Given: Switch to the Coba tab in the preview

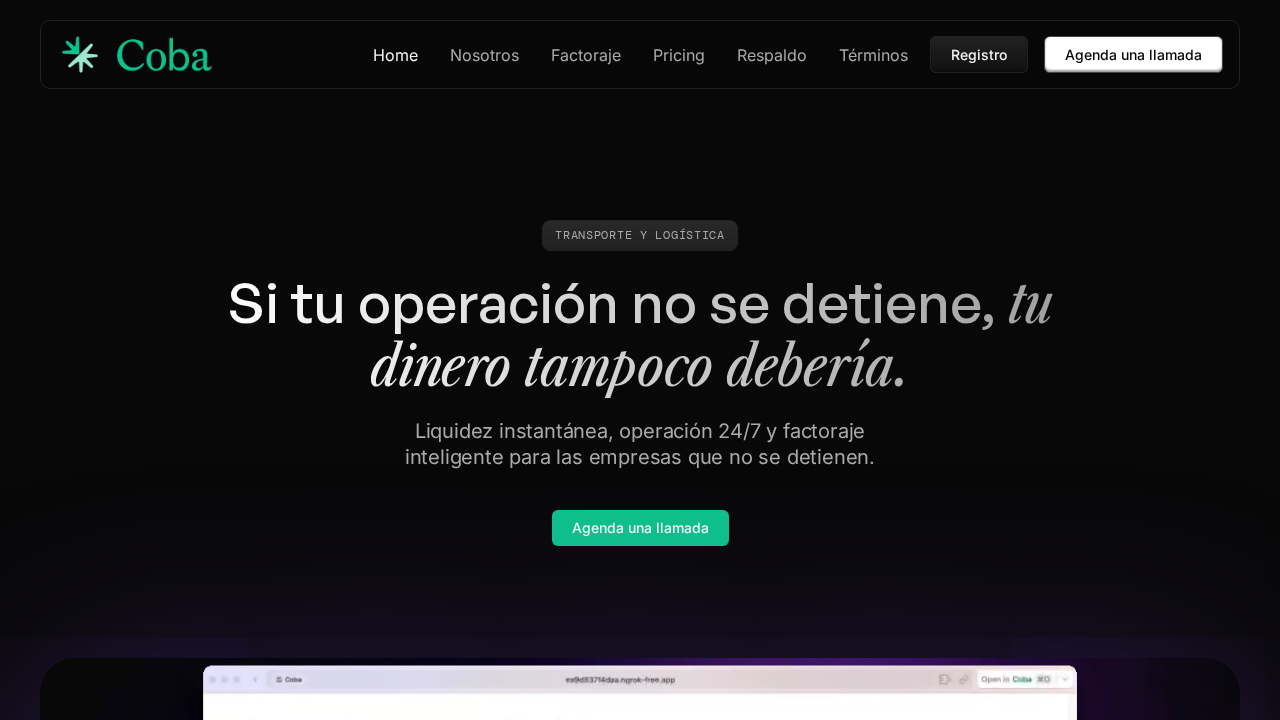Looking at the screenshot, I should (293, 679).
